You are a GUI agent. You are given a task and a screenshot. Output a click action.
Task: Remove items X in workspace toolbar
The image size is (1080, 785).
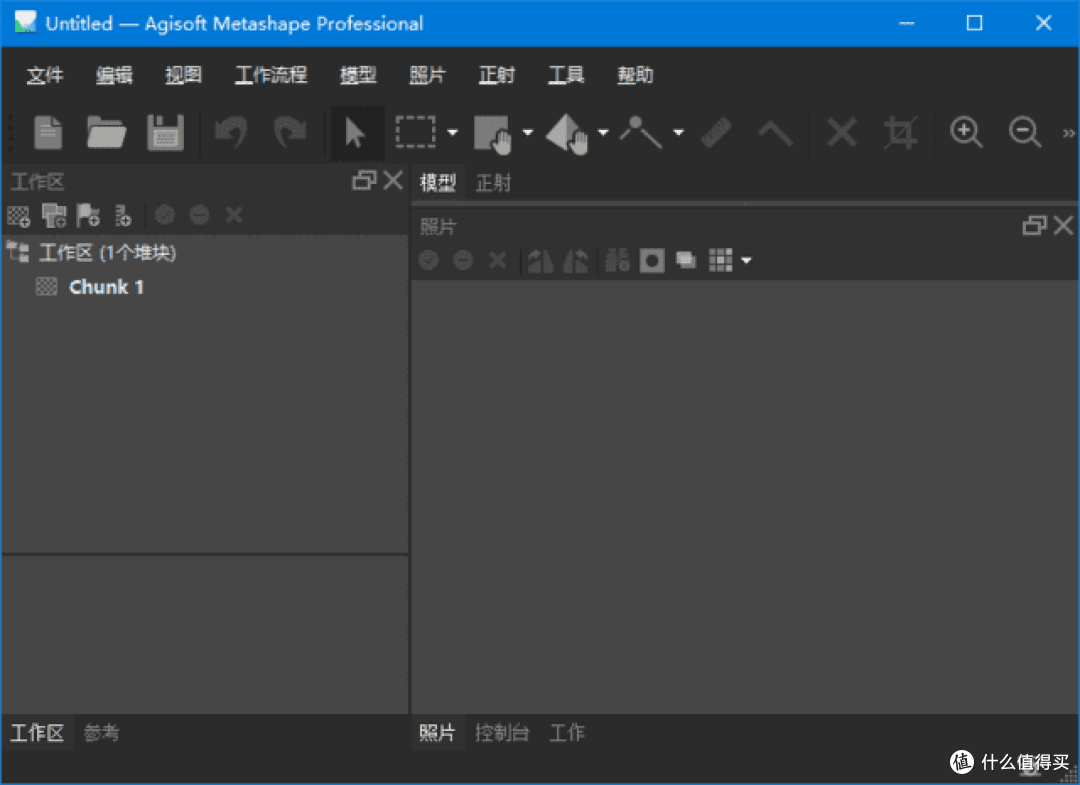(x=233, y=216)
